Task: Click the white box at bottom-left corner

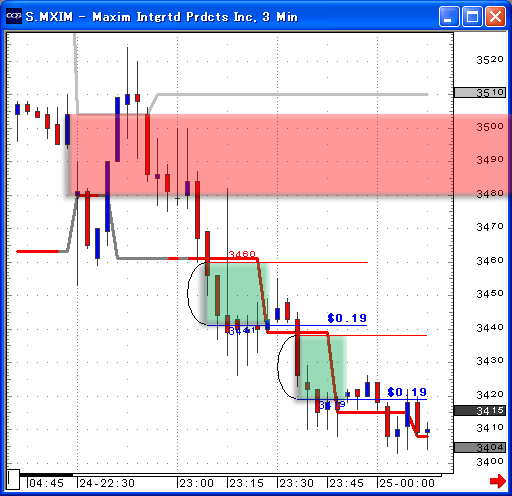Action: 13,479
